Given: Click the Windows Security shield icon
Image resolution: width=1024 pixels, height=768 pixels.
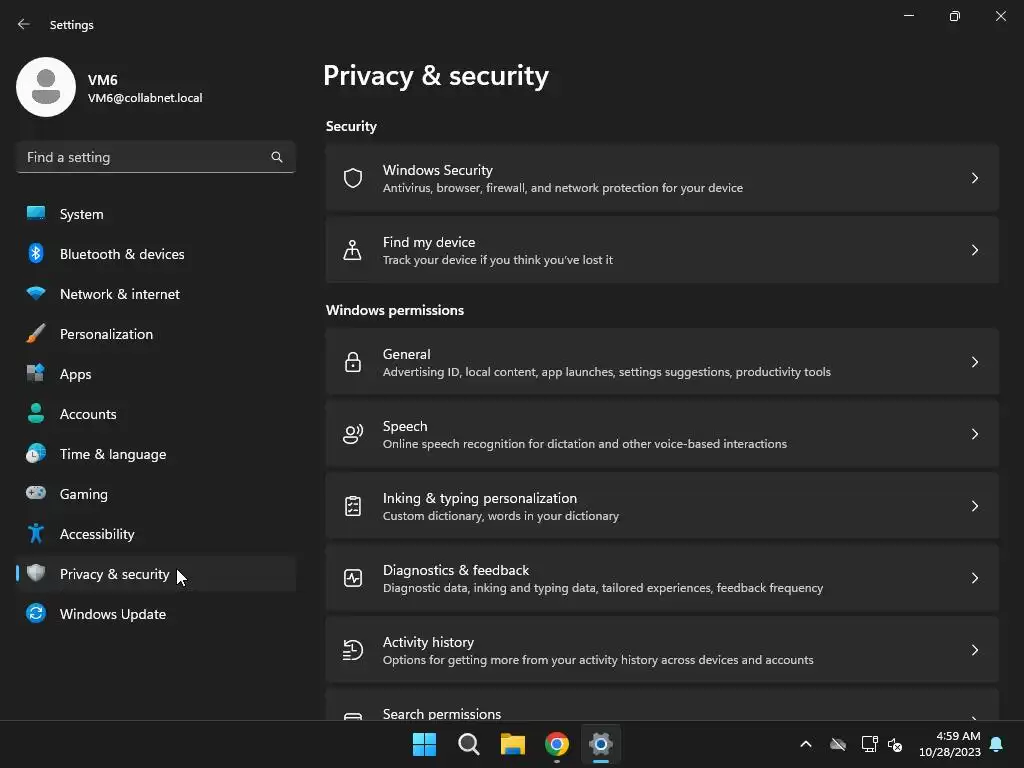Looking at the screenshot, I should (x=353, y=178).
